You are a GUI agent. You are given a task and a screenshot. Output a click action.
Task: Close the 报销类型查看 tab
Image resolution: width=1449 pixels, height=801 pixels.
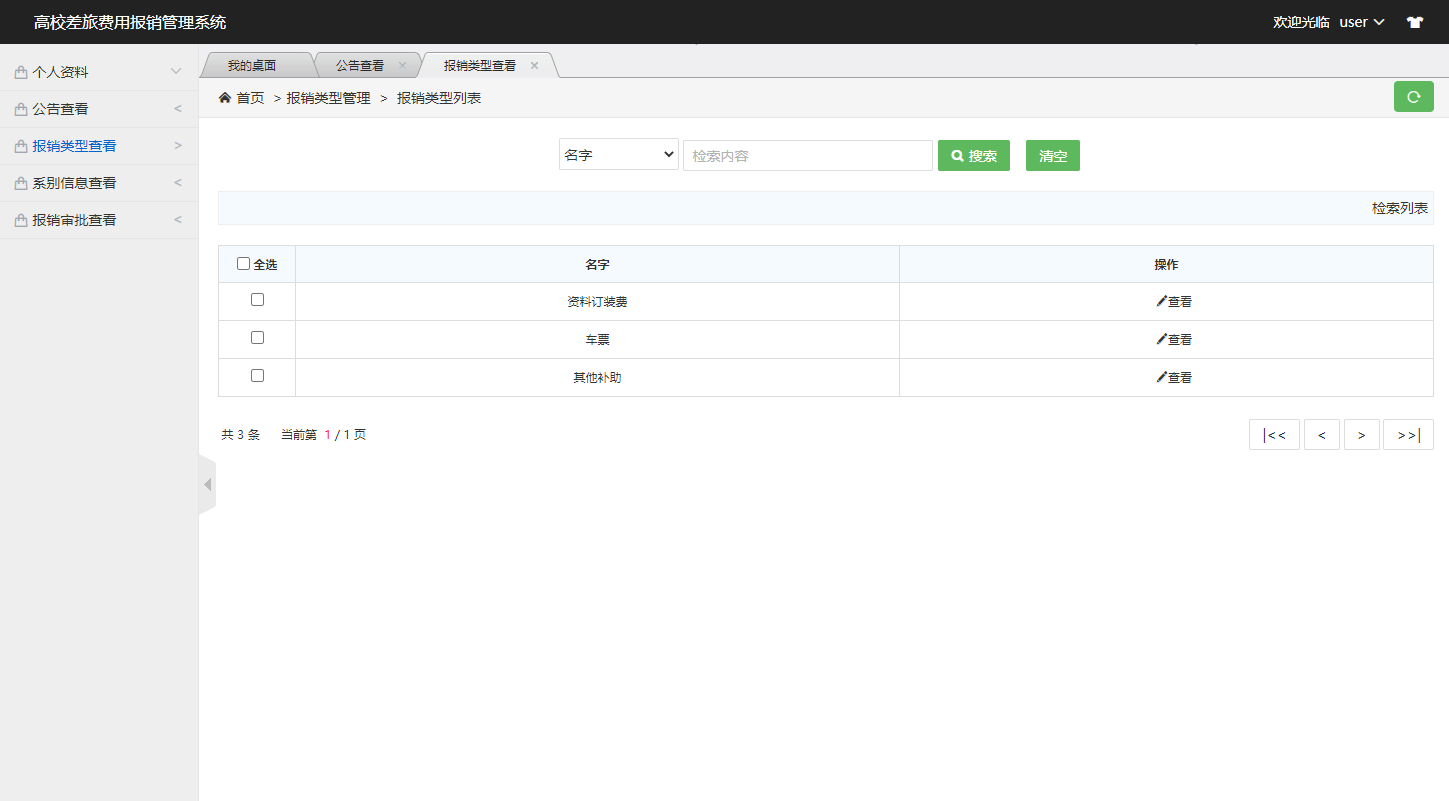coord(534,66)
